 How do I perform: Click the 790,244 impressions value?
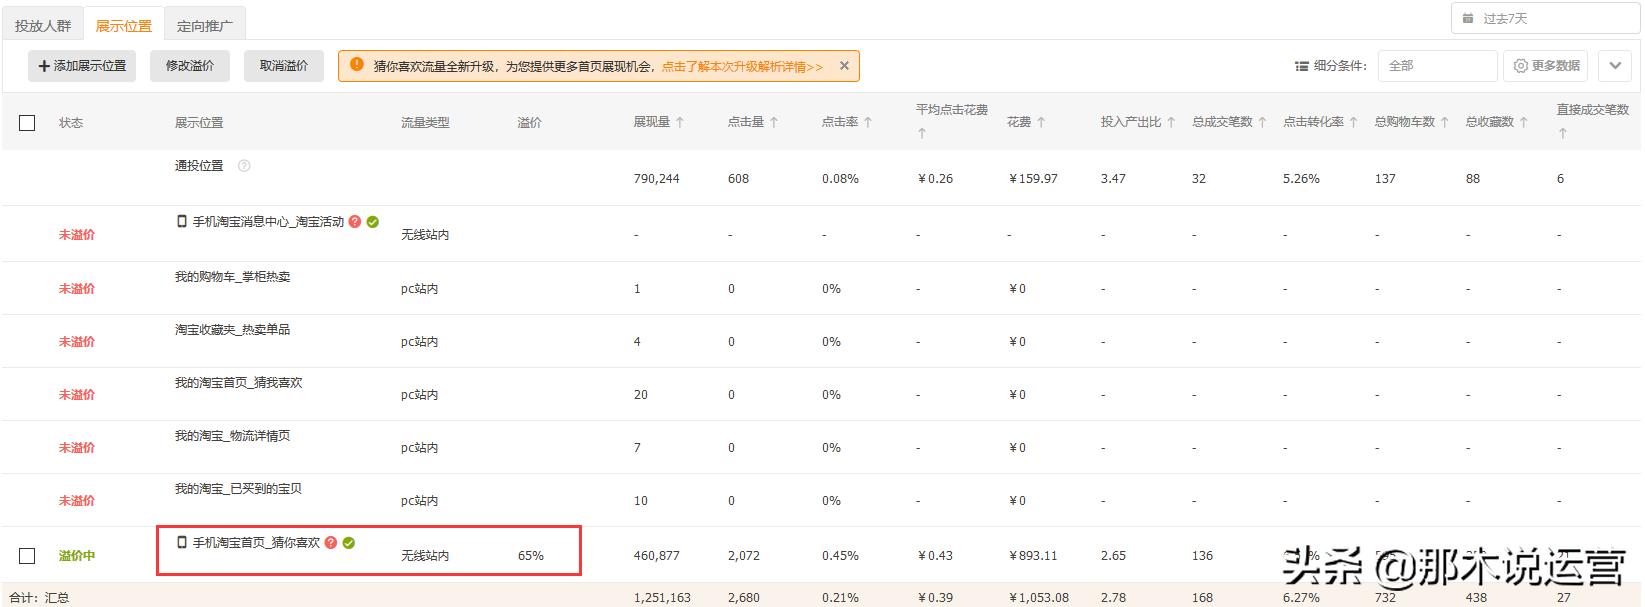point(656,179)
